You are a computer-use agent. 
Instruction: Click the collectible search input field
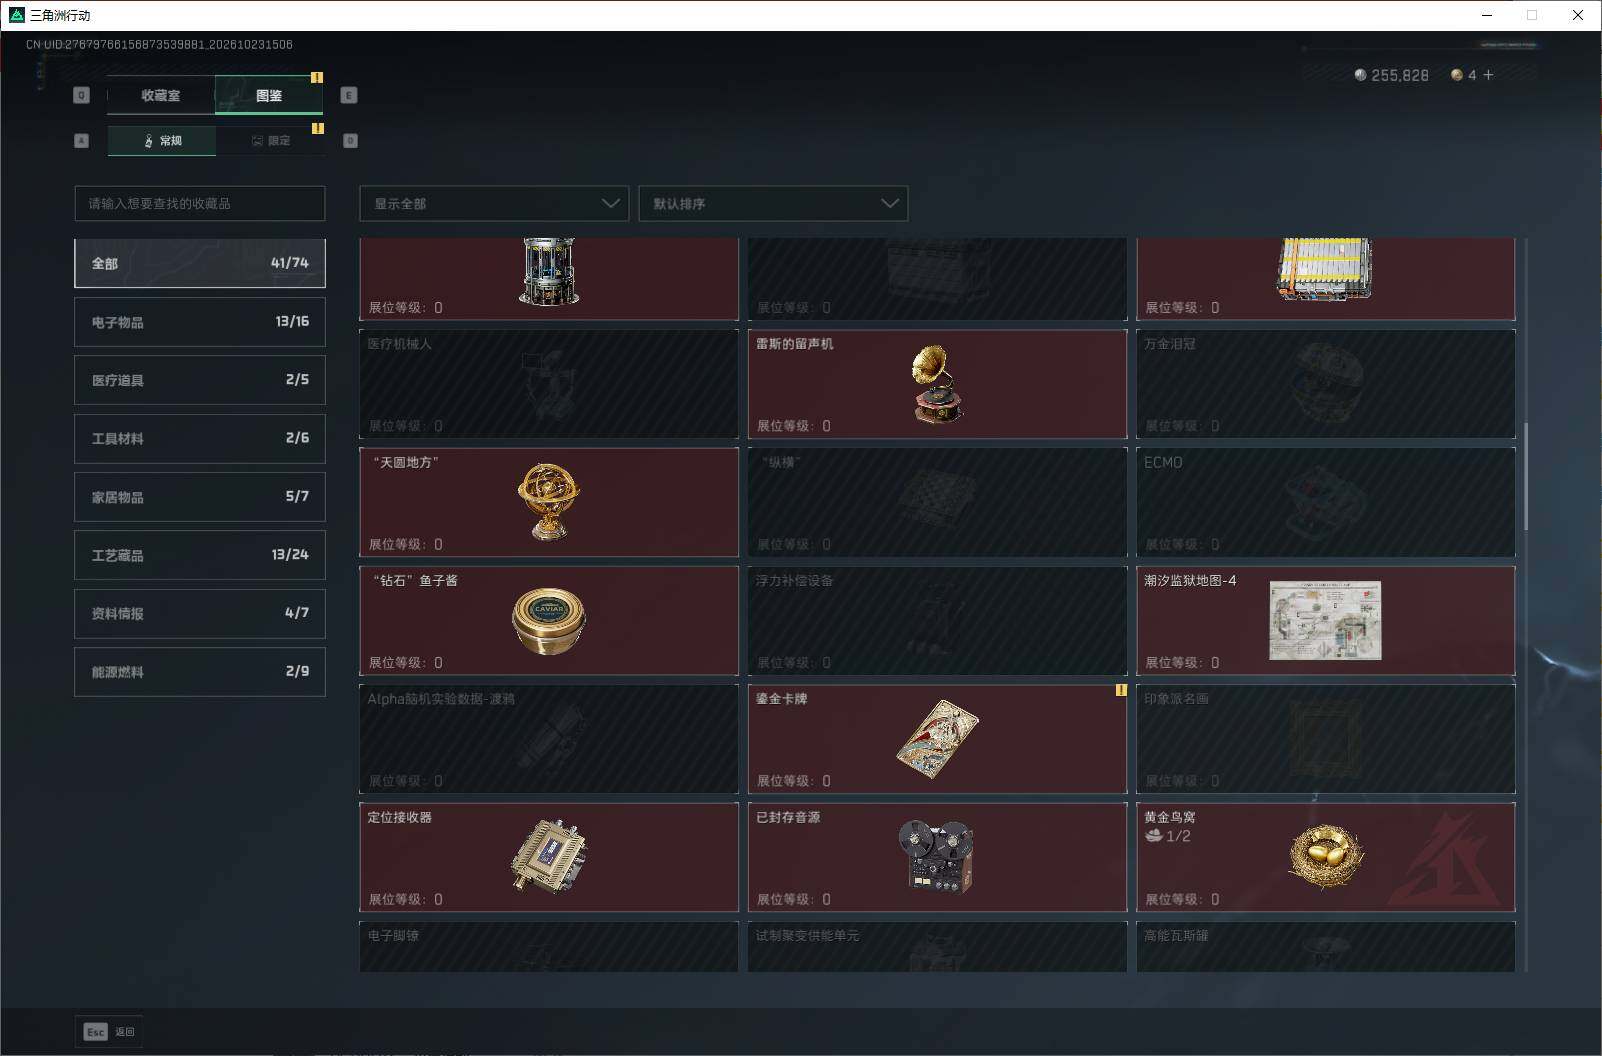pos(200,203)
